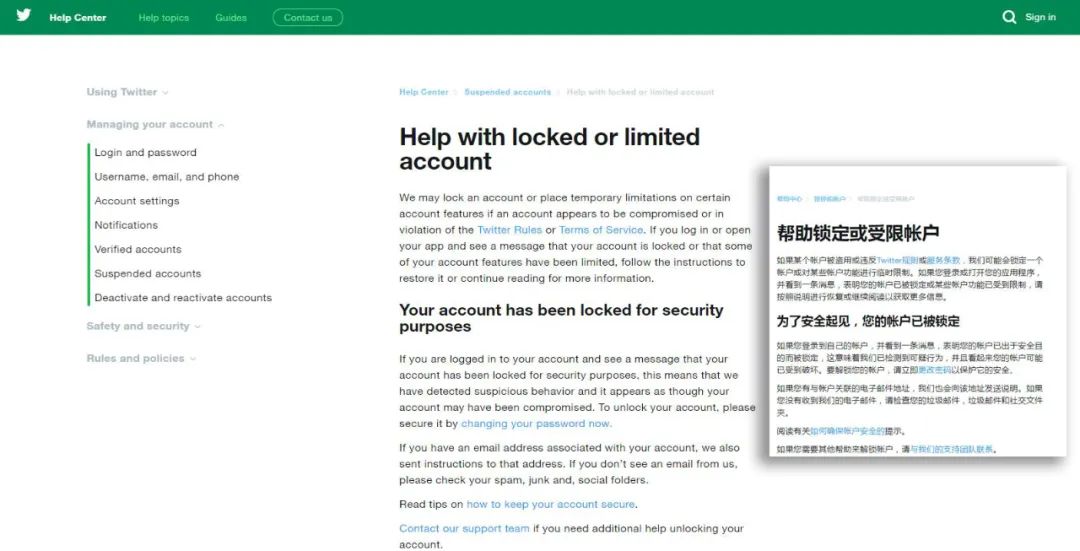Open the Twitter Rules link
This screenshot has height=551, width=1080.
pos(509,230)
